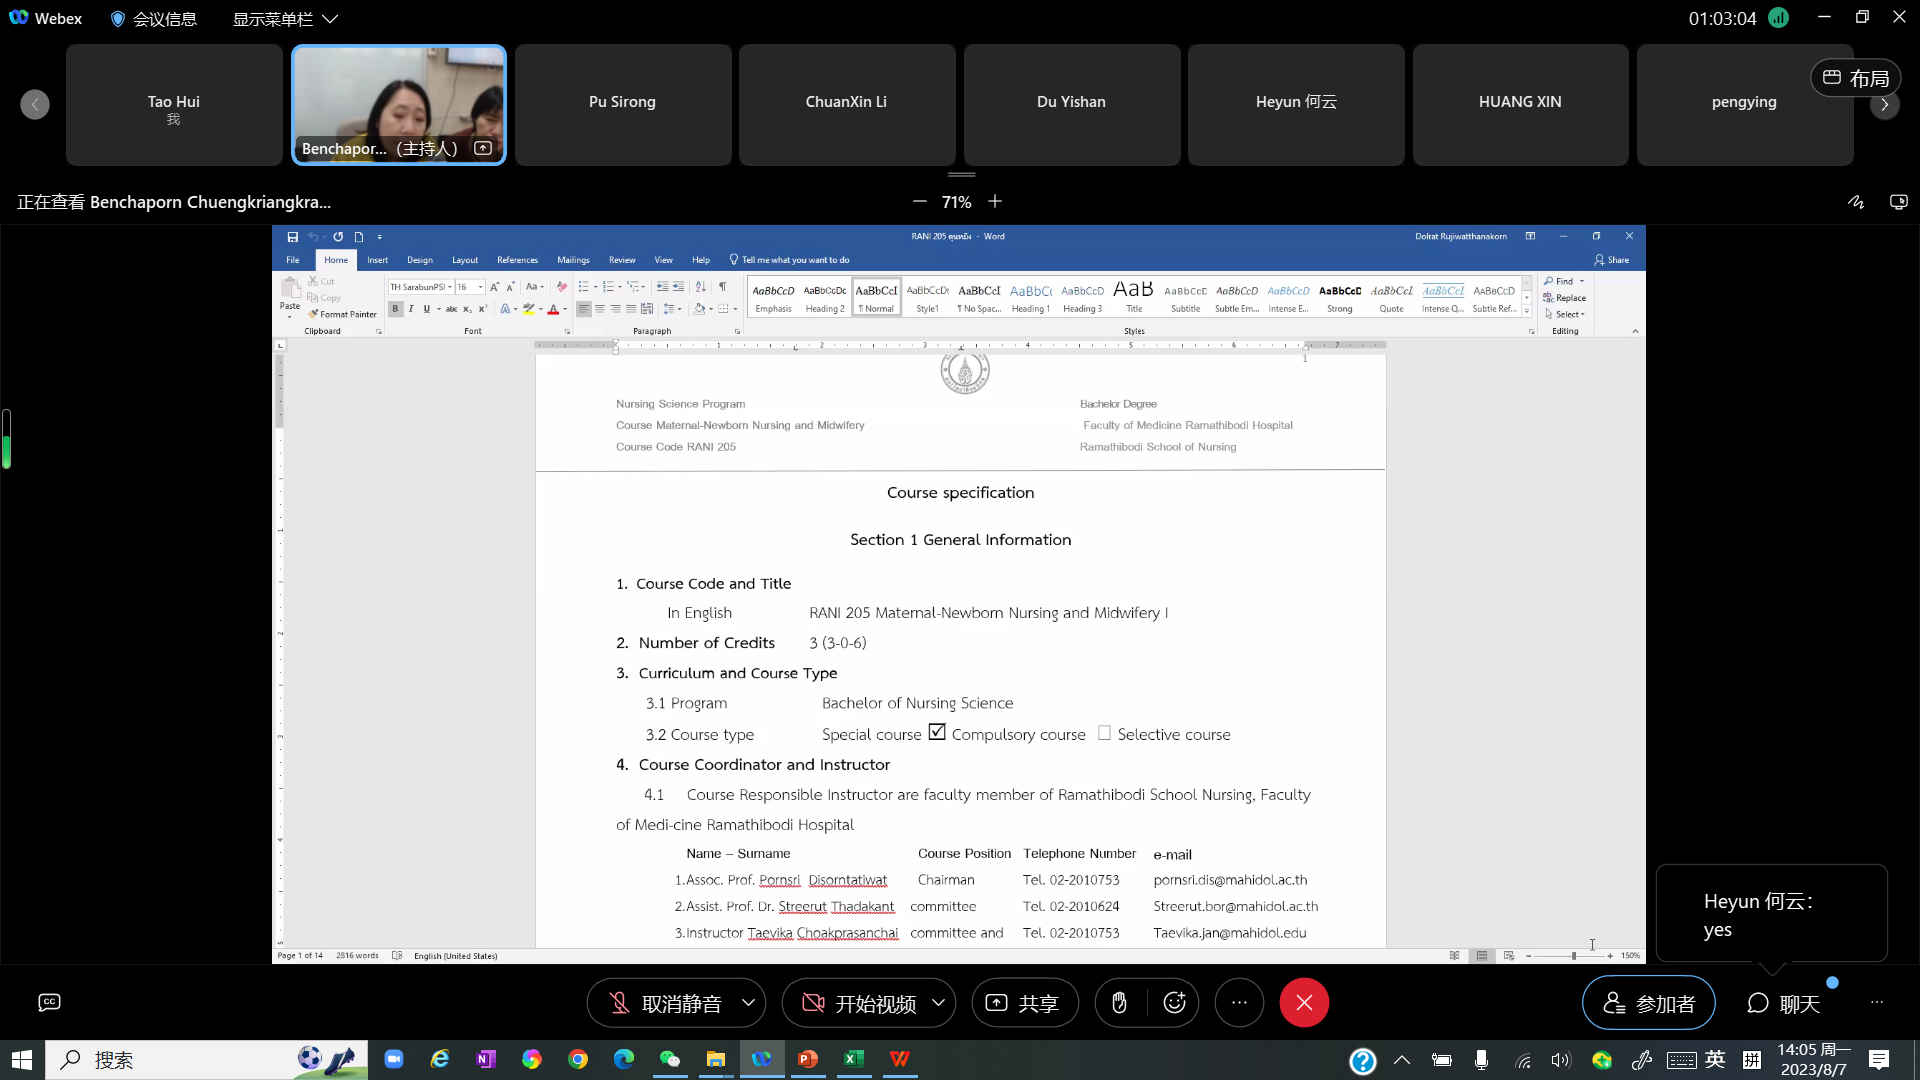
Task: Expand 显示菜单栏 menu dropdown
Action: 285,19
